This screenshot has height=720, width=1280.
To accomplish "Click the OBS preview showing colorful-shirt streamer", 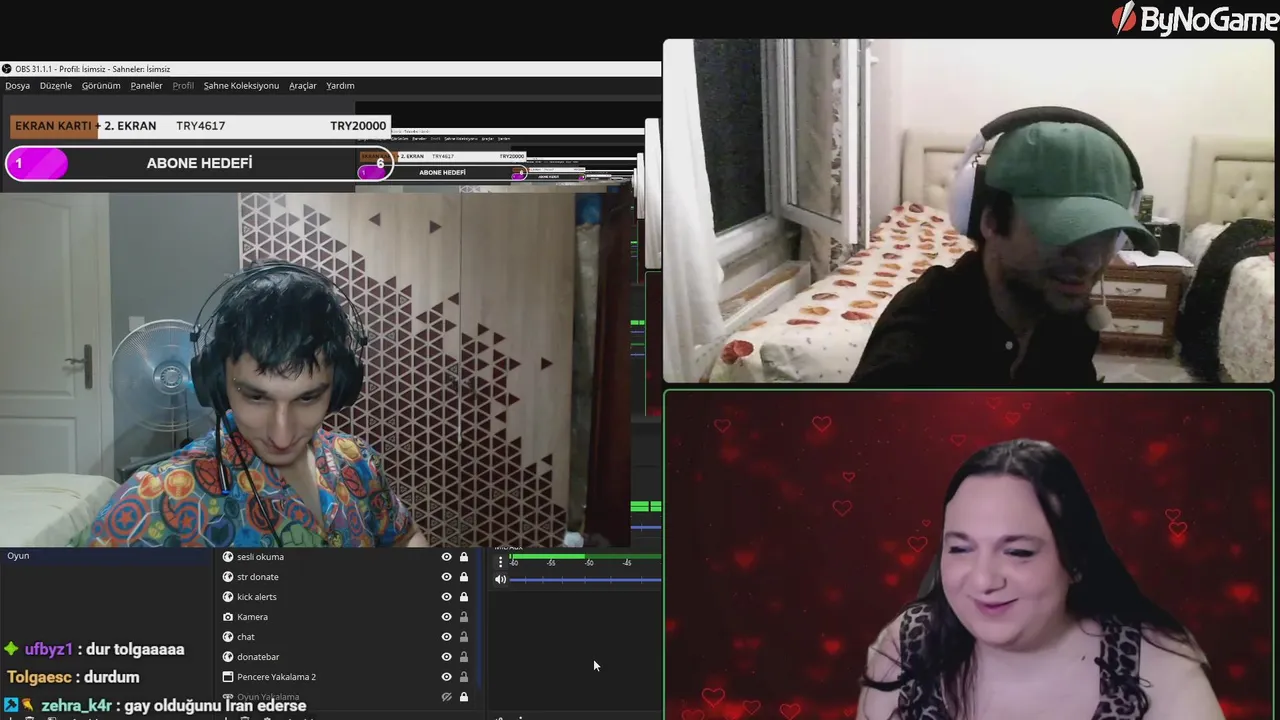I will coord(316,369).
